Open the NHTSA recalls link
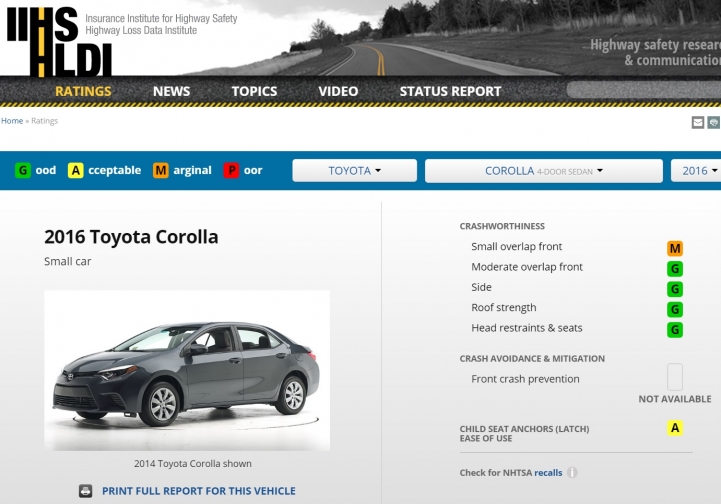 coord(548,473)
